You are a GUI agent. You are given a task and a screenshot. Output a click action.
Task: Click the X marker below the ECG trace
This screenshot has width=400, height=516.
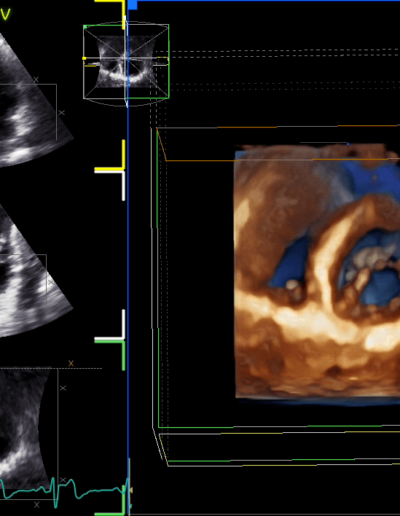(x=37, y=505)
